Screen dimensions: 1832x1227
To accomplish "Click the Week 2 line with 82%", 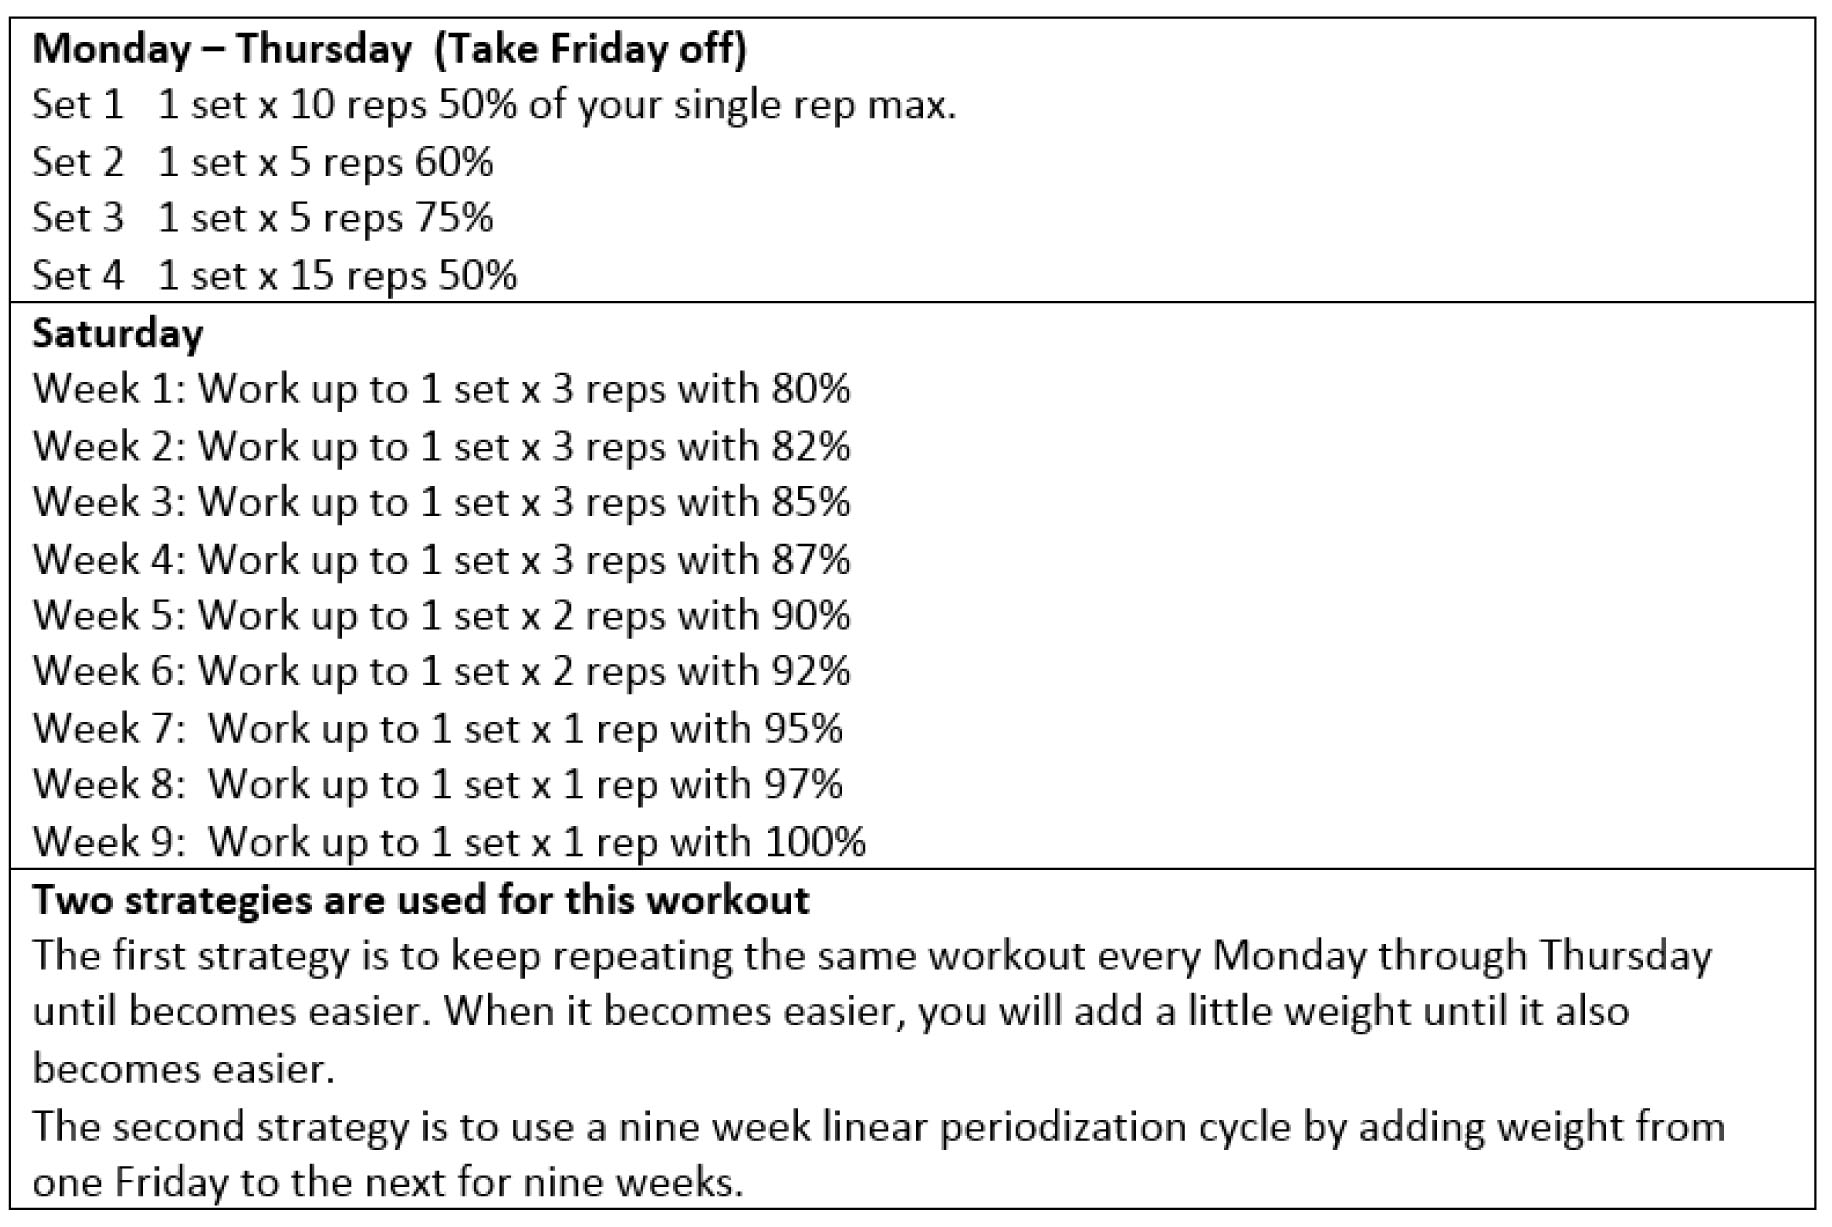I will (441, 446).
